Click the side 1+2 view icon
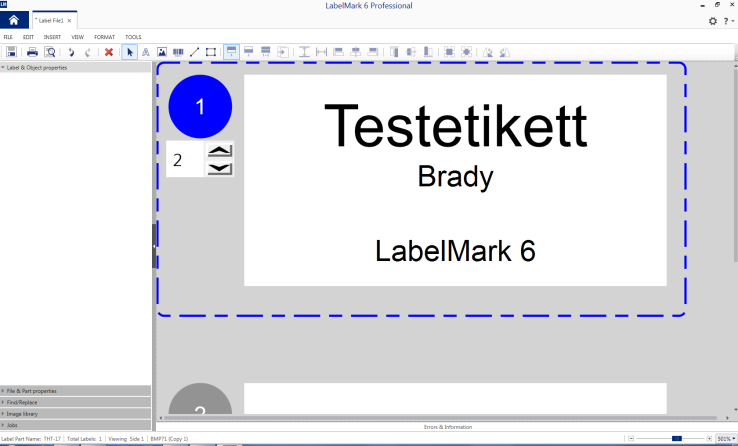The height and width of the screenshot is (446, 738). click(x=265, y=52)
